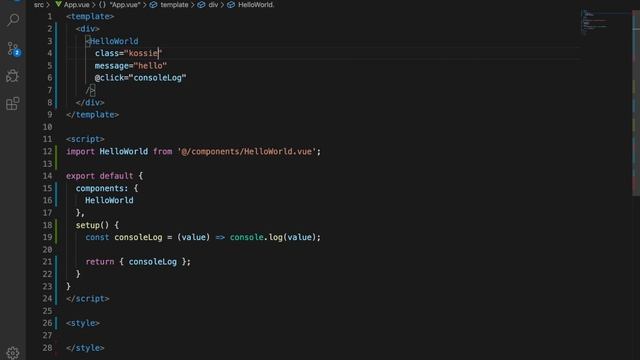640x360 pixels.
Task: Click the message="hello" attribute
Action: click(131, 66)
